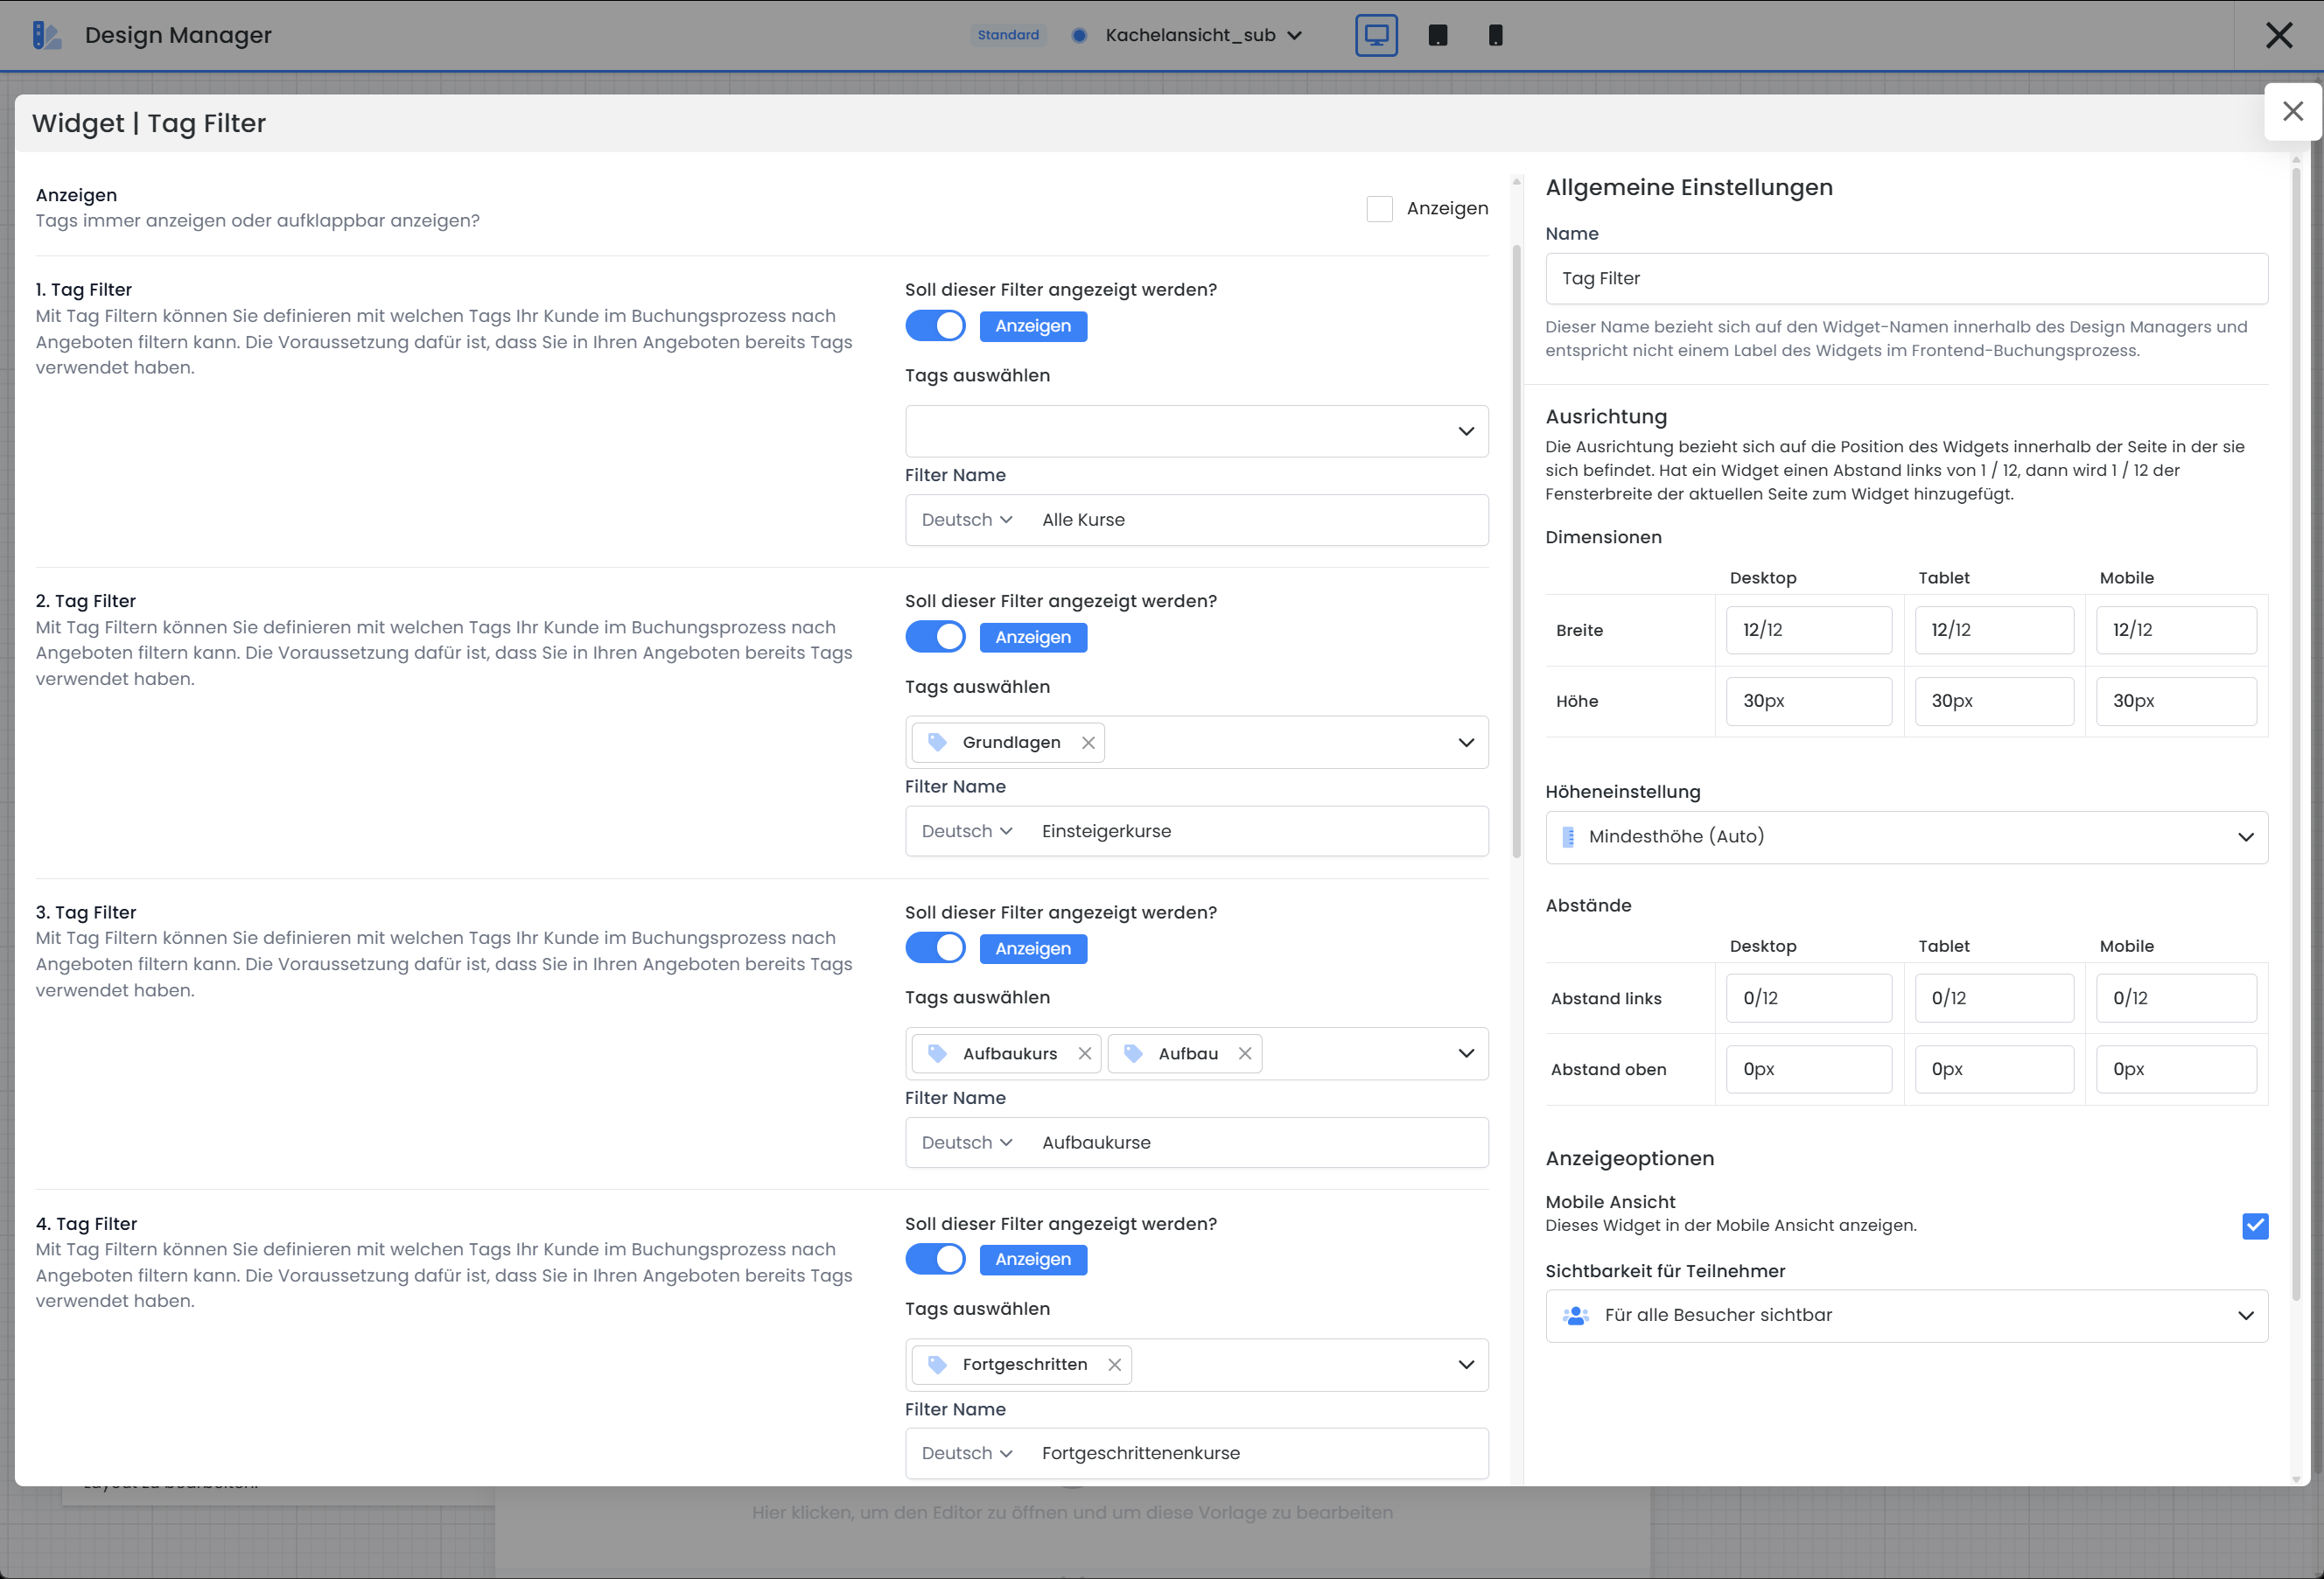Open the empty Tags auswählen dropdown

[1196, 431]
